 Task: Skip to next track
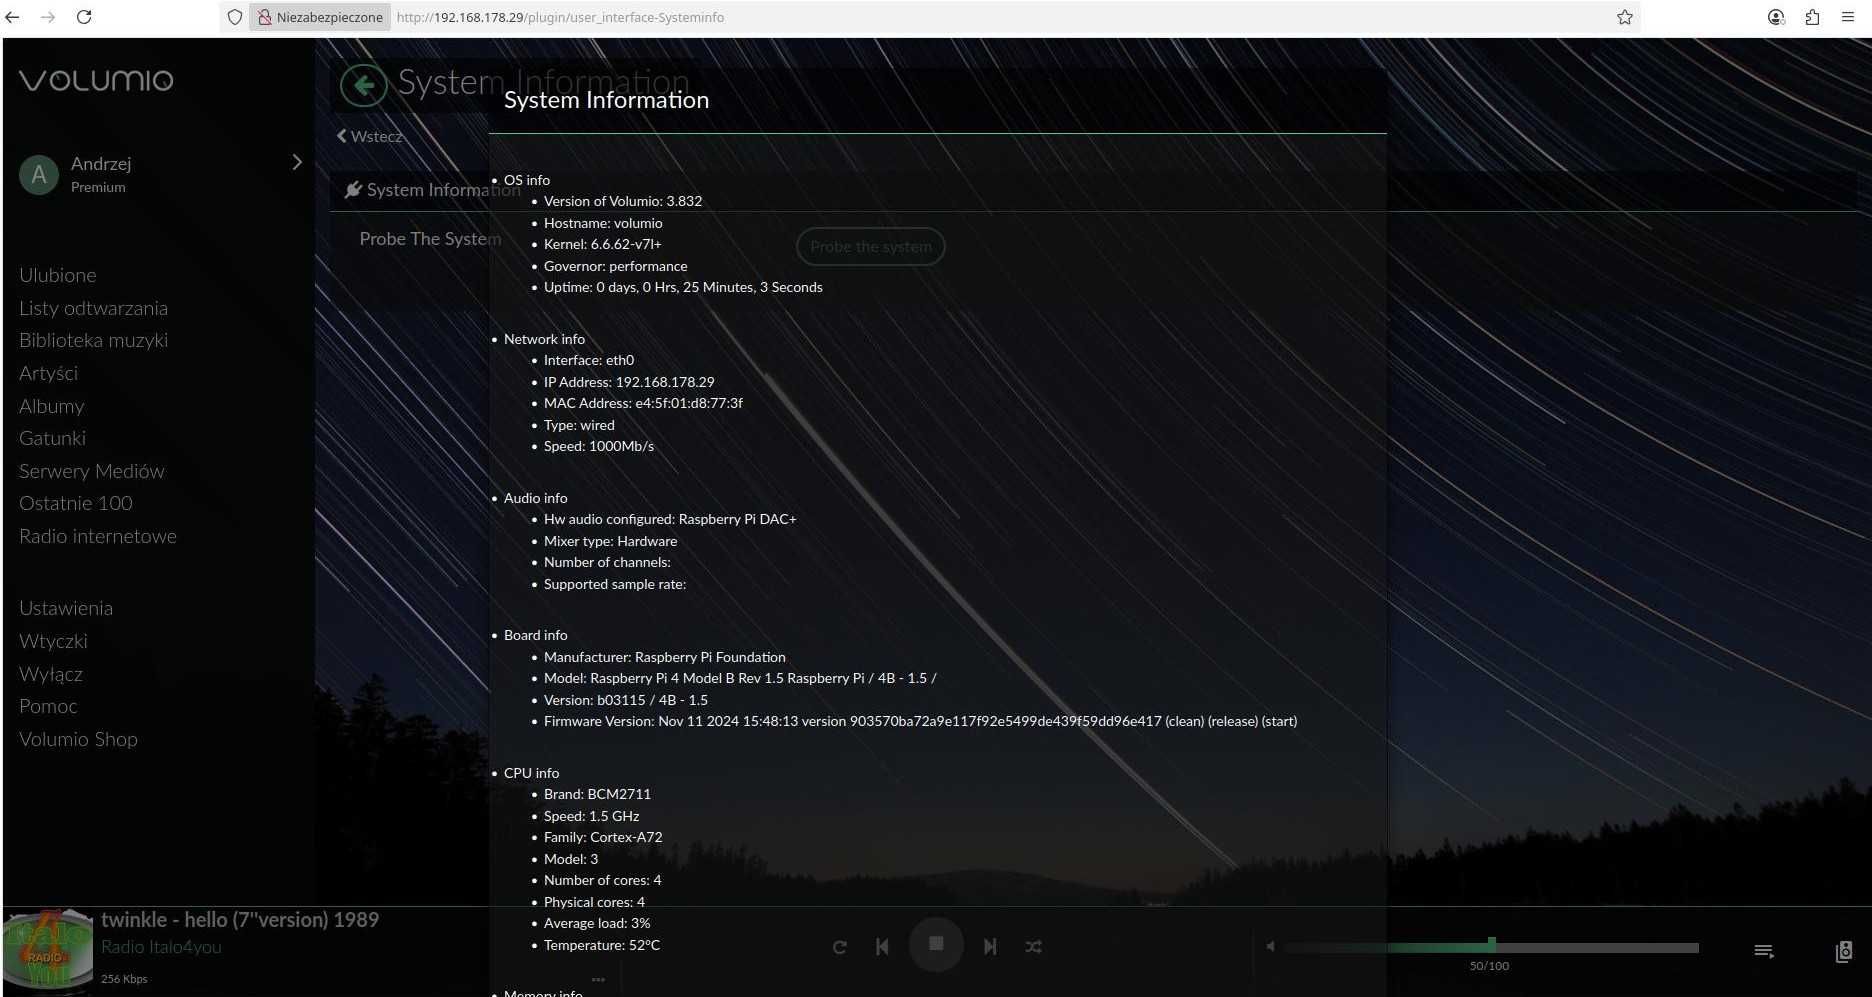(990, 946)
